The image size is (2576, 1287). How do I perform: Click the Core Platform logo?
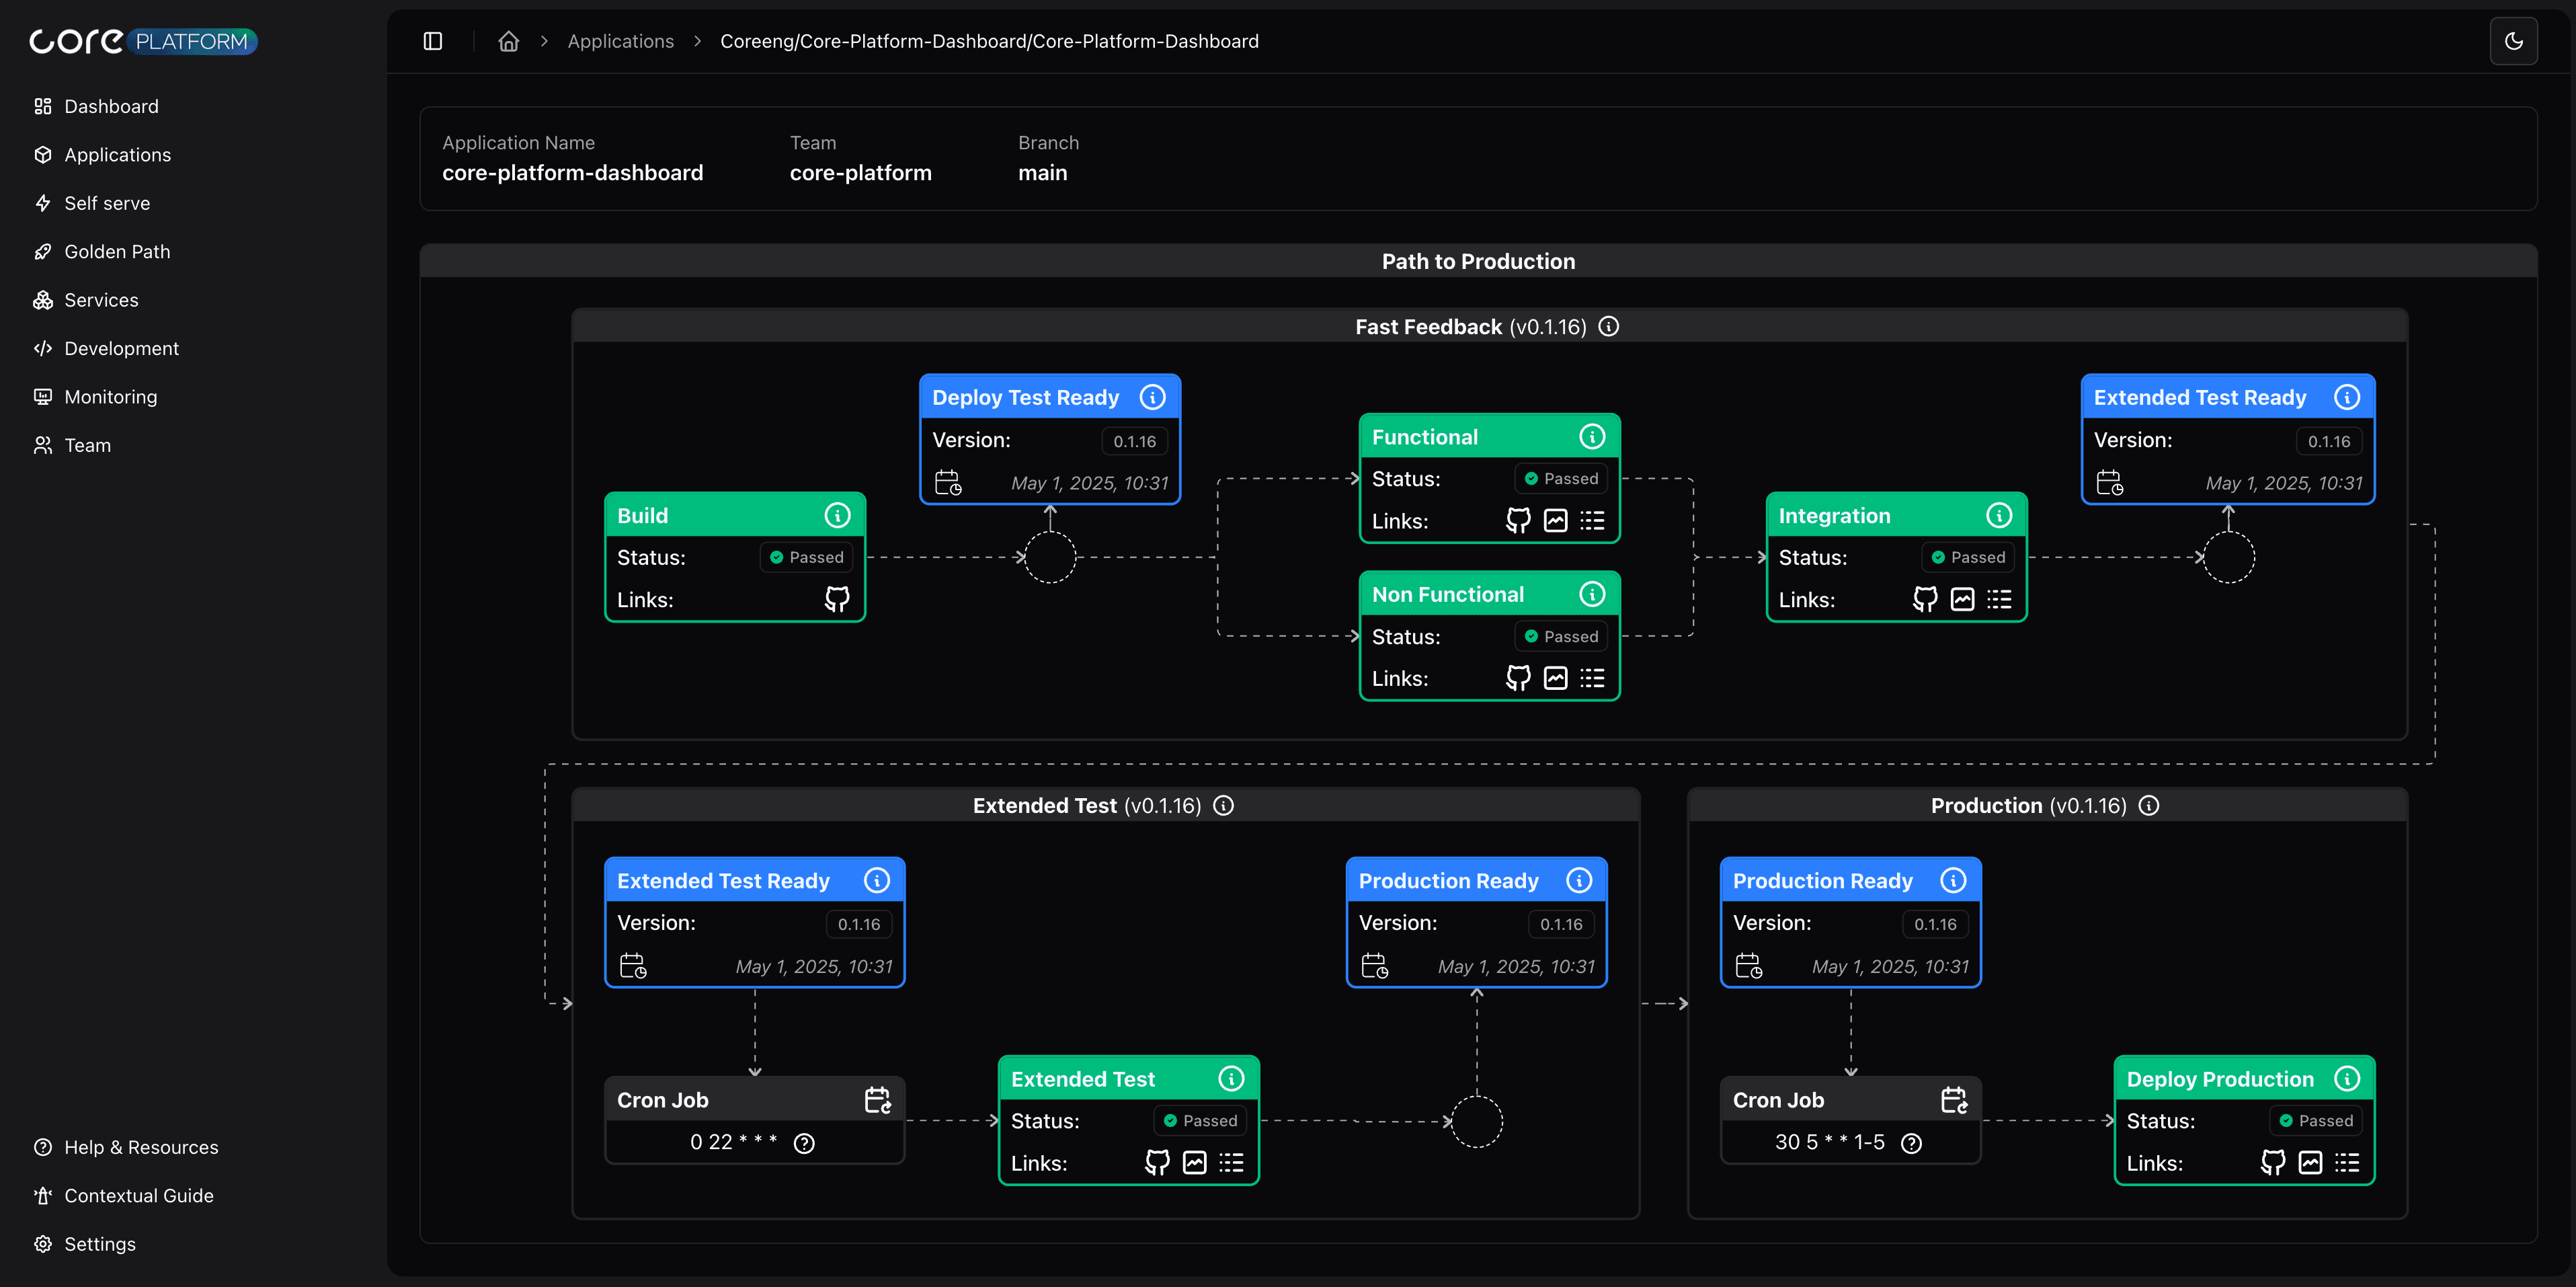click(143, 41)
